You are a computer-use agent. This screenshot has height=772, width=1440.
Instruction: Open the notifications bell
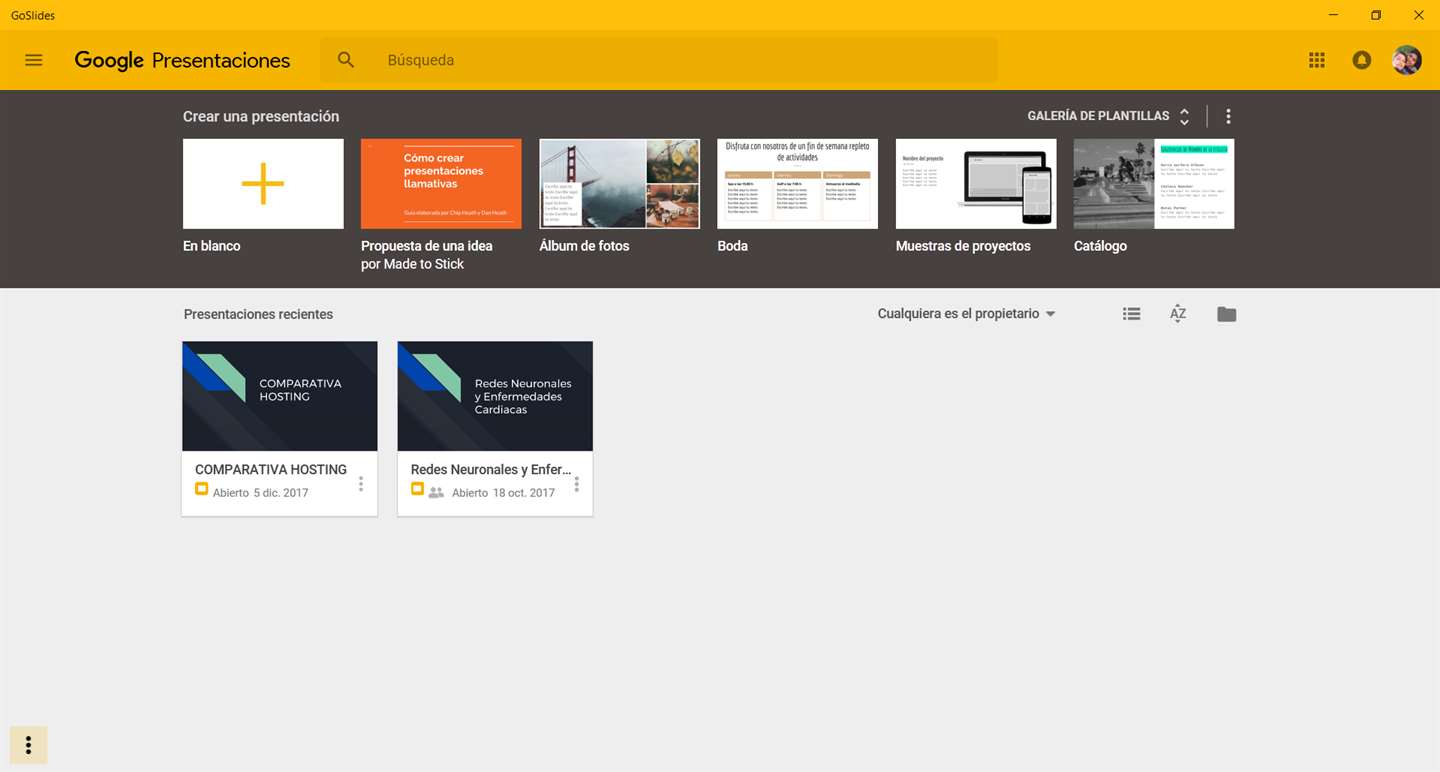pyautogui.click(x=1361, y=60)
